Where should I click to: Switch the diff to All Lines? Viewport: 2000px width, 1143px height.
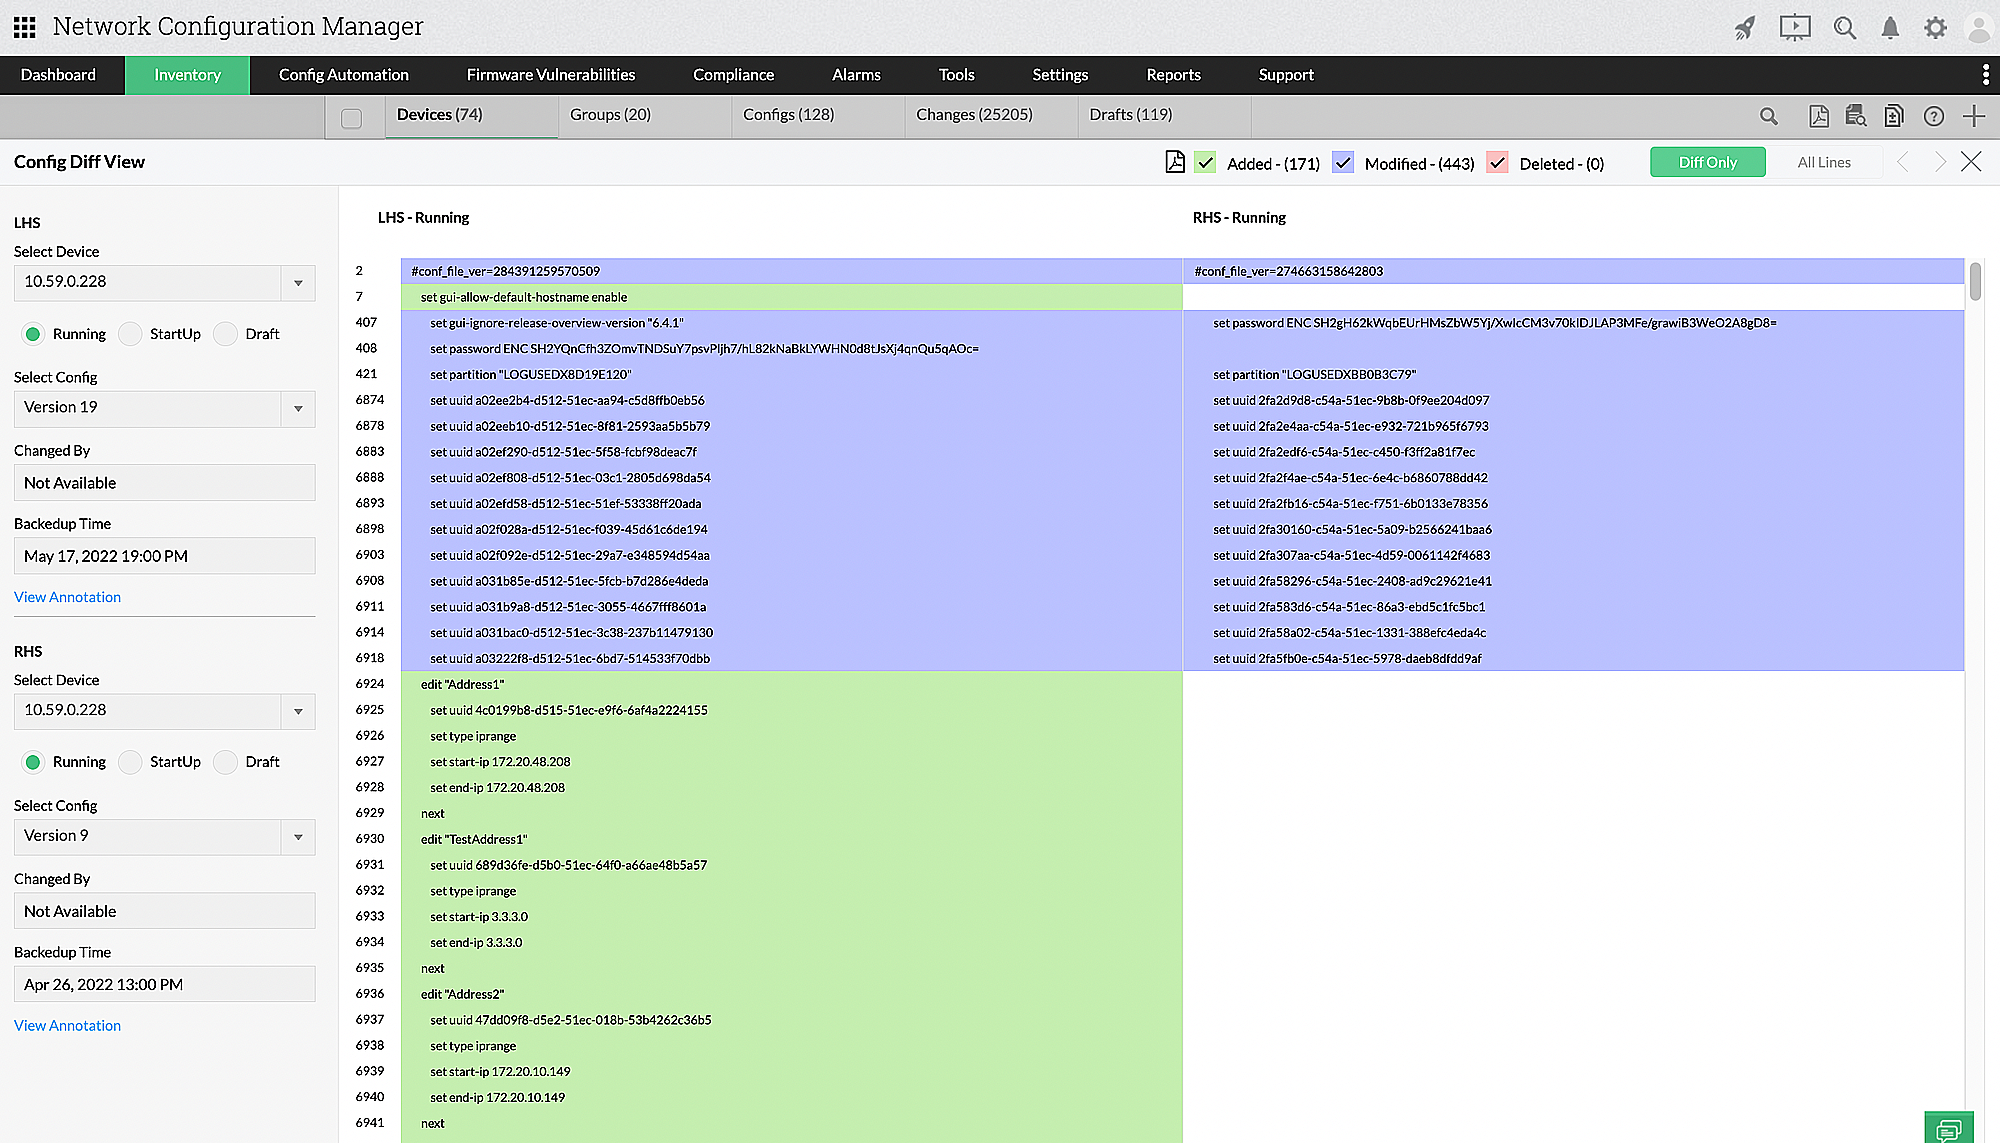click(x=1824, y=162)
